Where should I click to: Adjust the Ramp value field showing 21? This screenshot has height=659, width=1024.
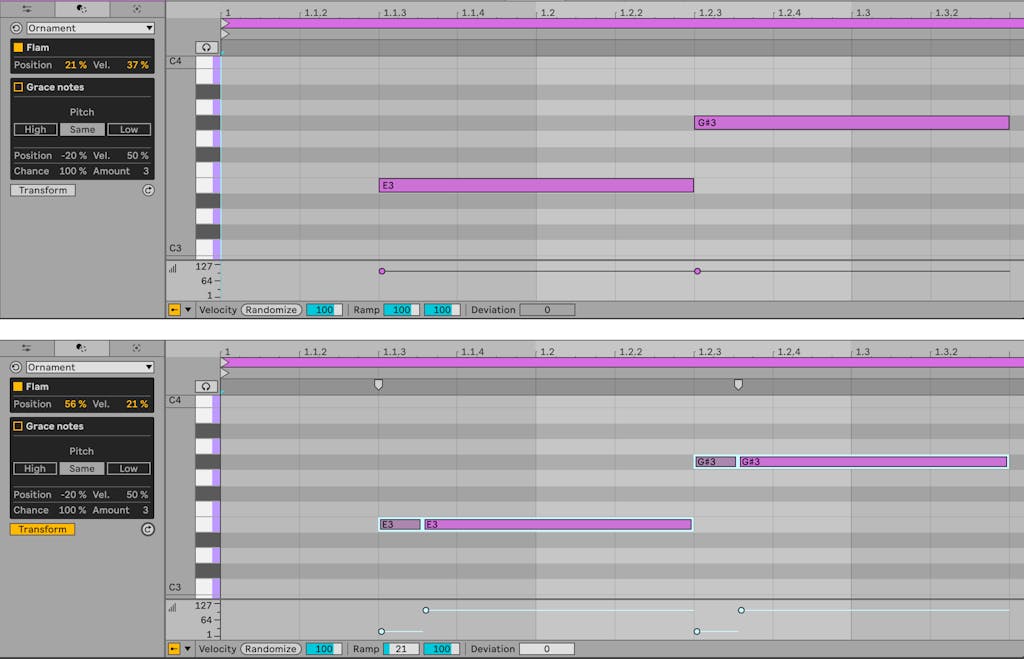coord(399,648)
